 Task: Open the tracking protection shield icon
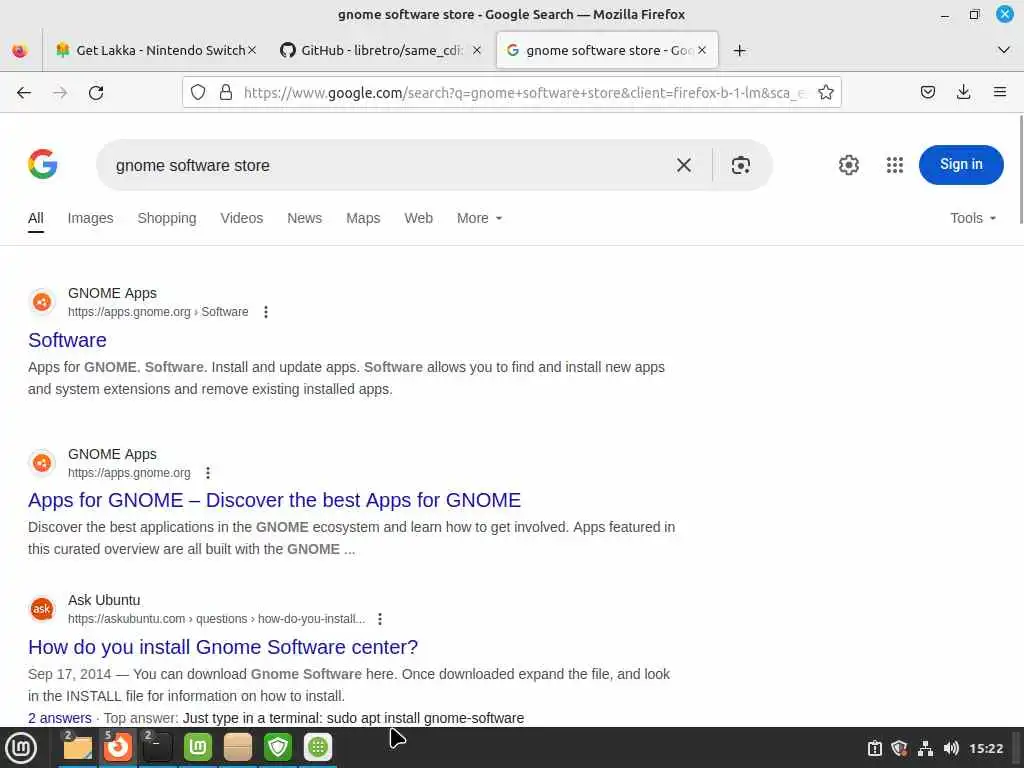[x=198, y=93]
